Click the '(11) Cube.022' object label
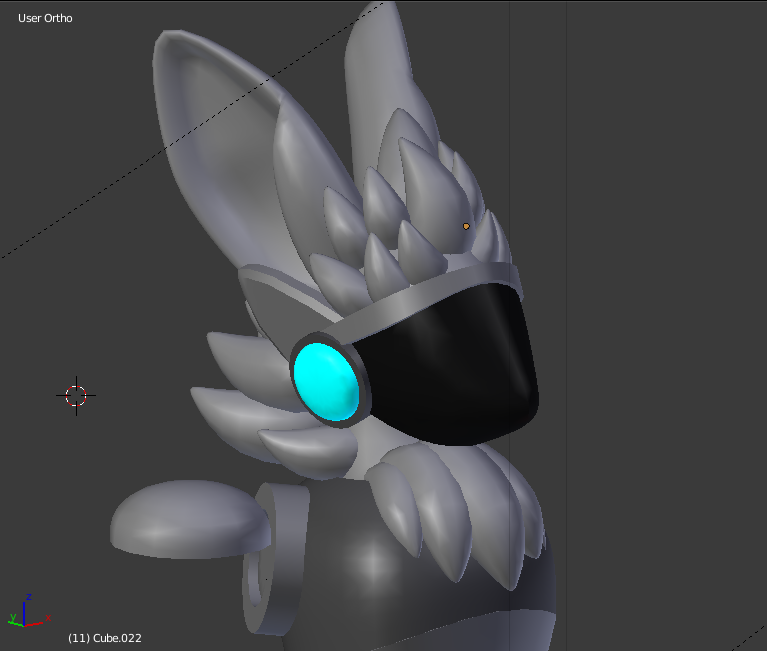767x651 pixels. tap(105, 638)
